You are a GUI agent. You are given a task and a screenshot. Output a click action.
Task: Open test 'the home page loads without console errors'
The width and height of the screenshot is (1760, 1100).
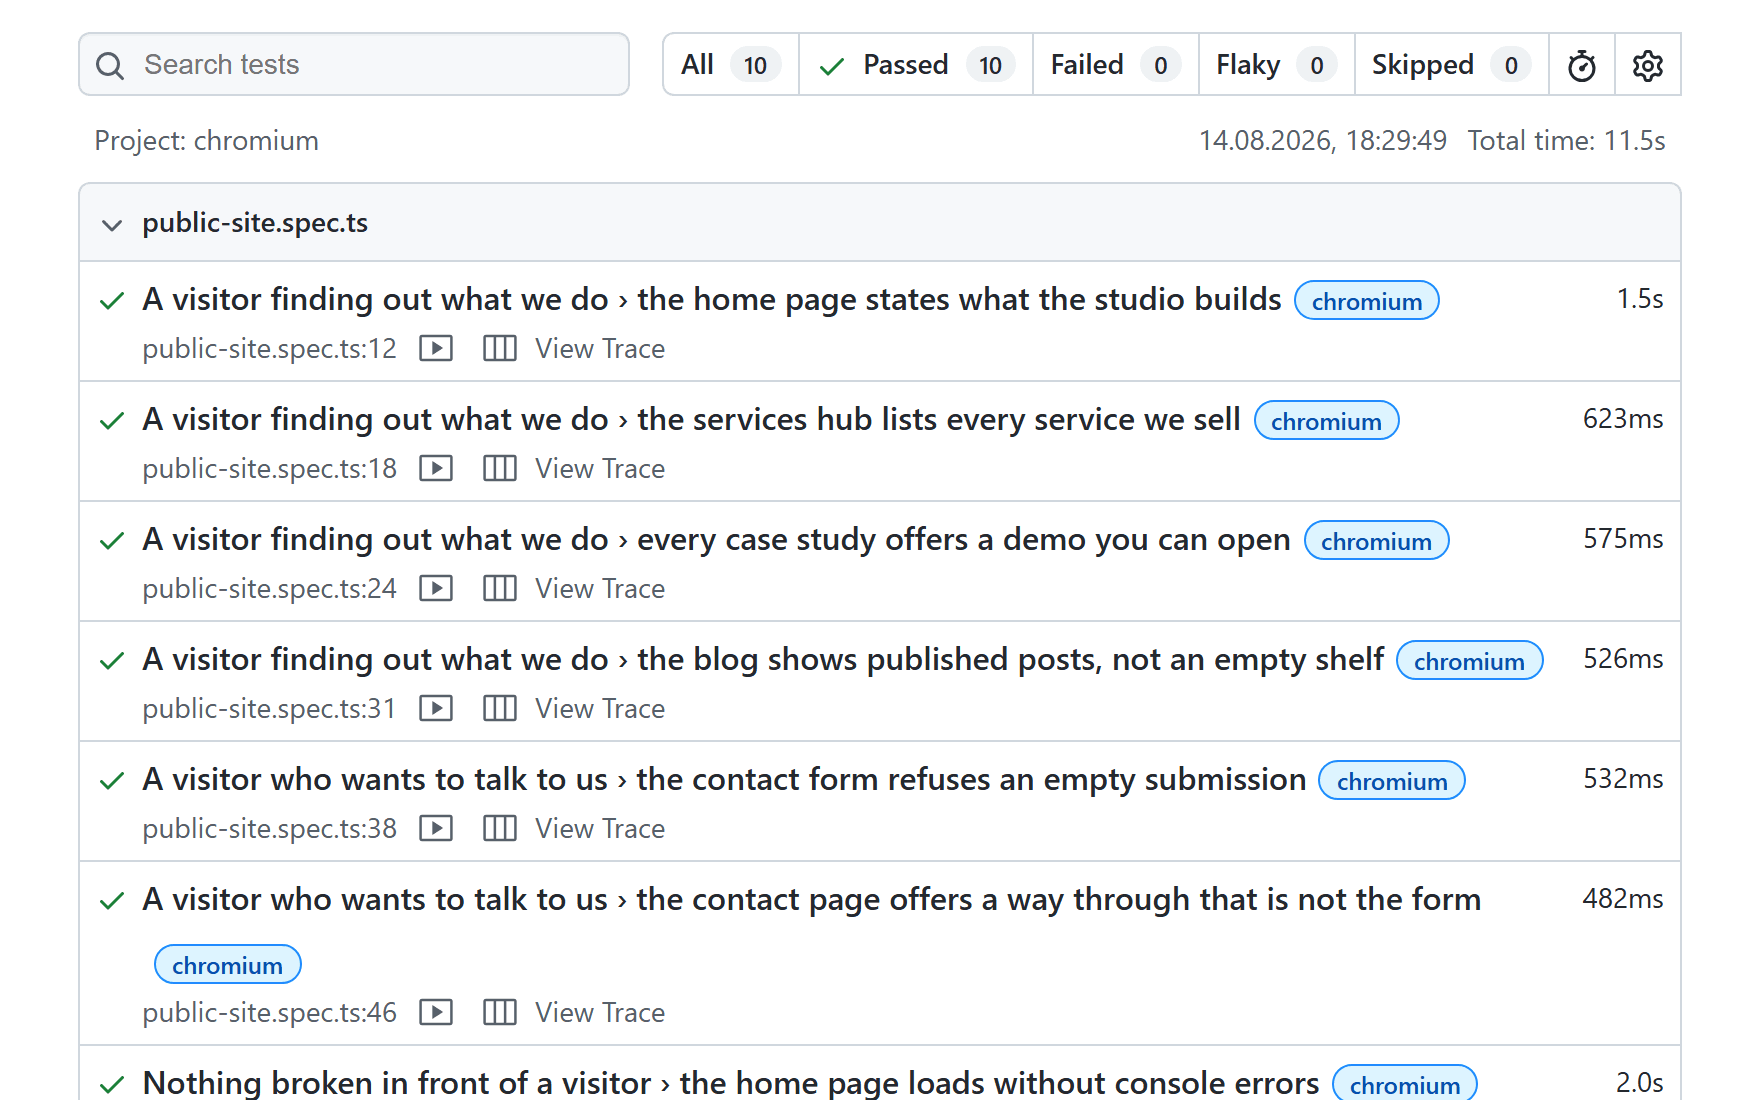[731, 1083]
